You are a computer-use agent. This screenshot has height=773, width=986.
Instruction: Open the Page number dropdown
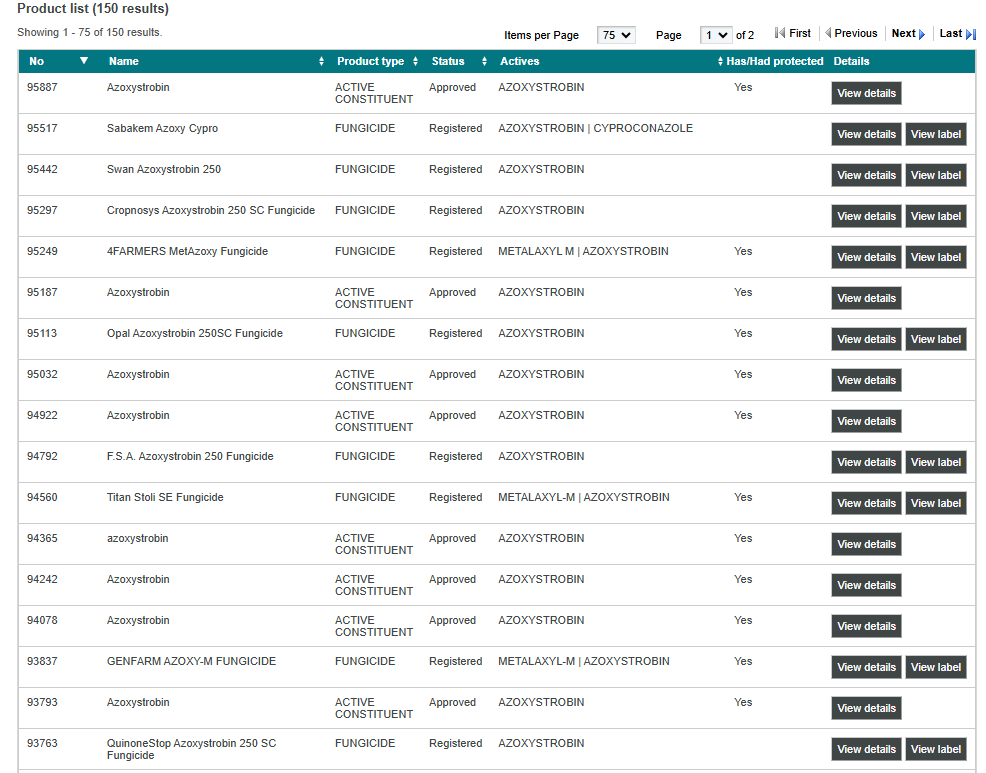click(x=716, y=35)
